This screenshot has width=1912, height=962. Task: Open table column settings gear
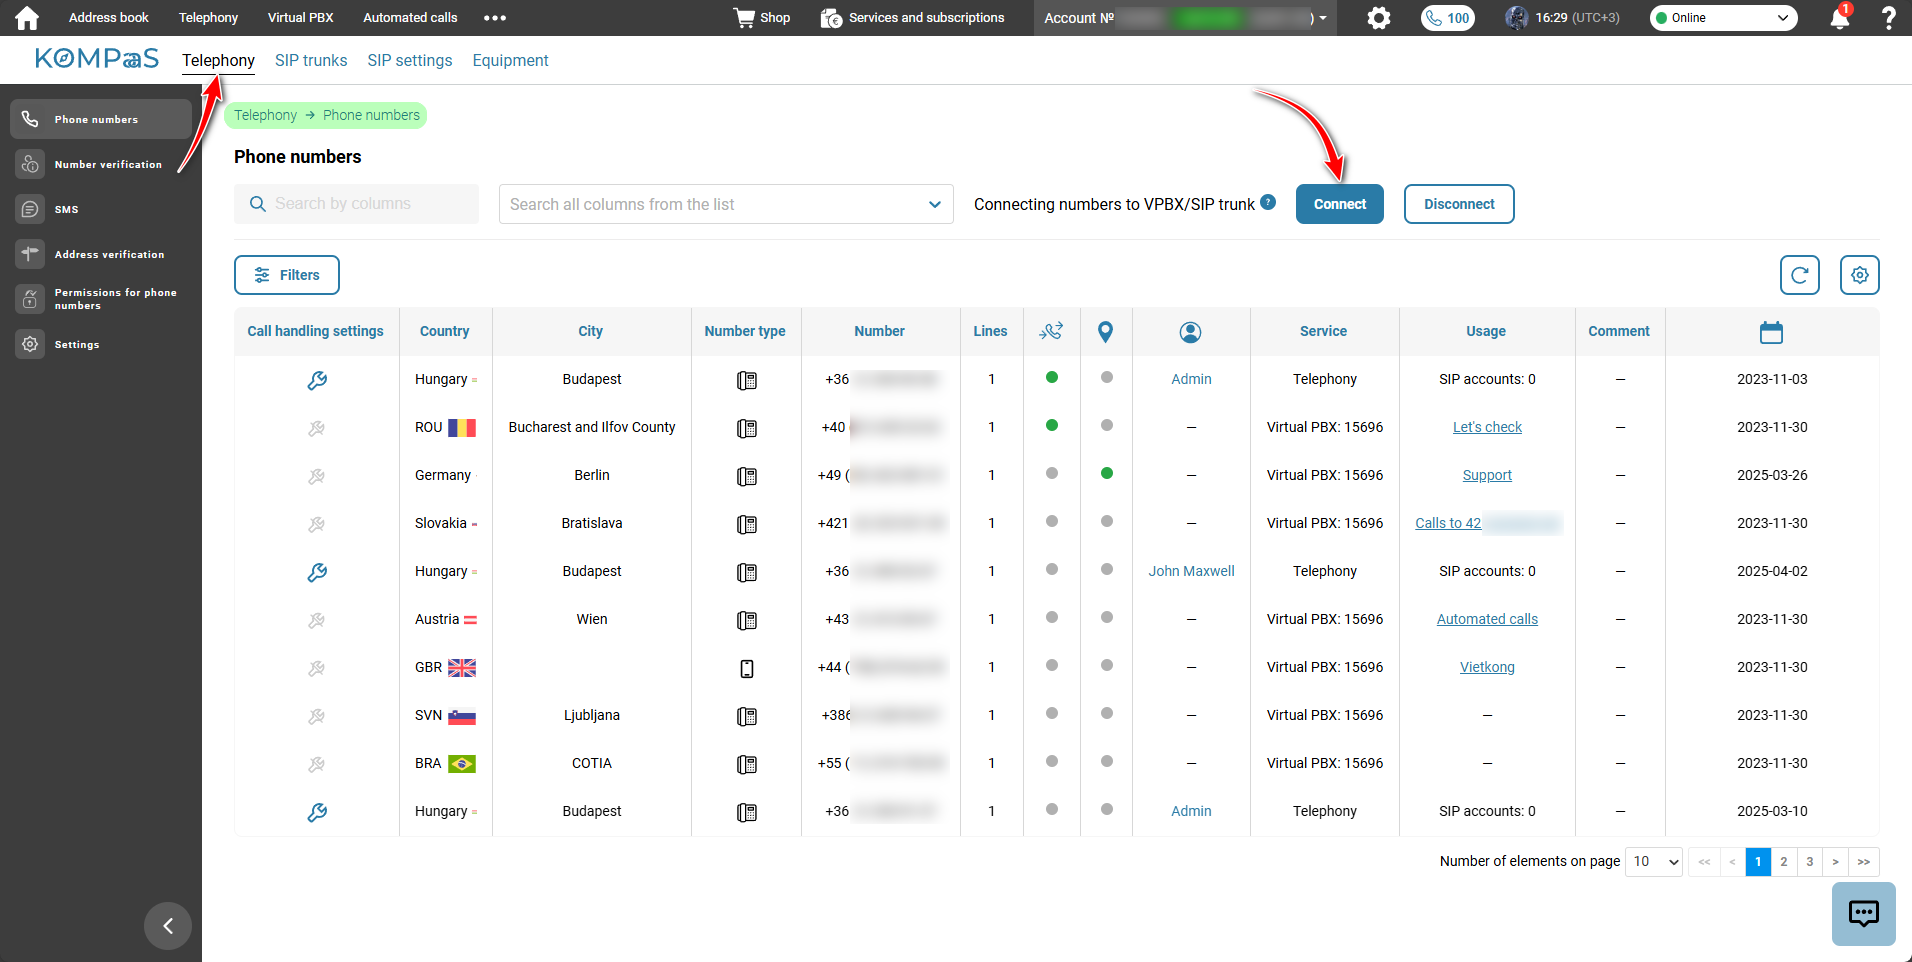pos(1859,275)
